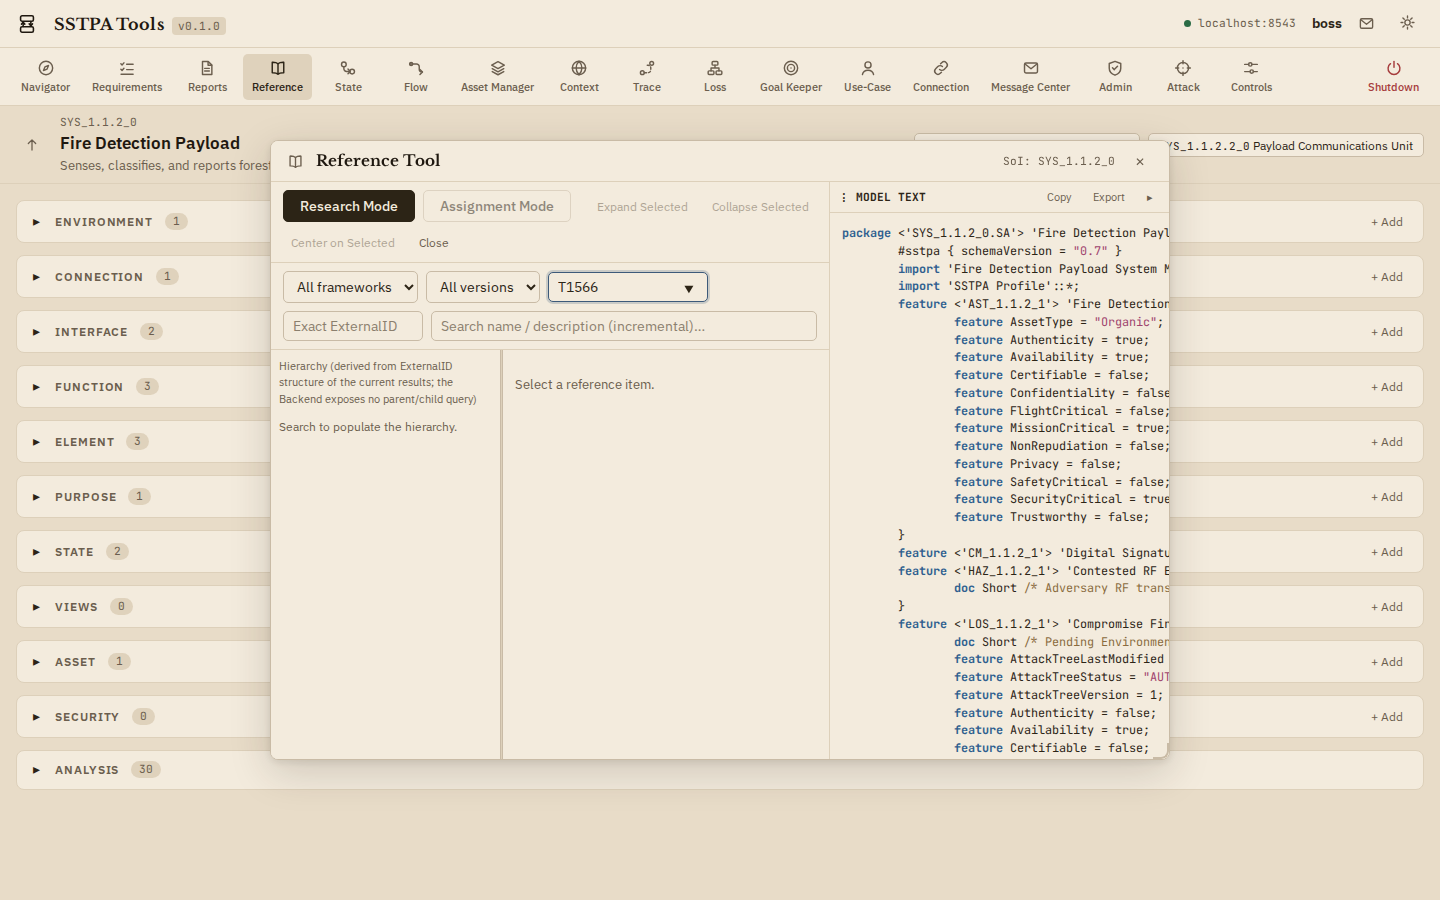Open the Connection tool
The height and width of the screenshot is (900, 1440).
coord(941,77)
